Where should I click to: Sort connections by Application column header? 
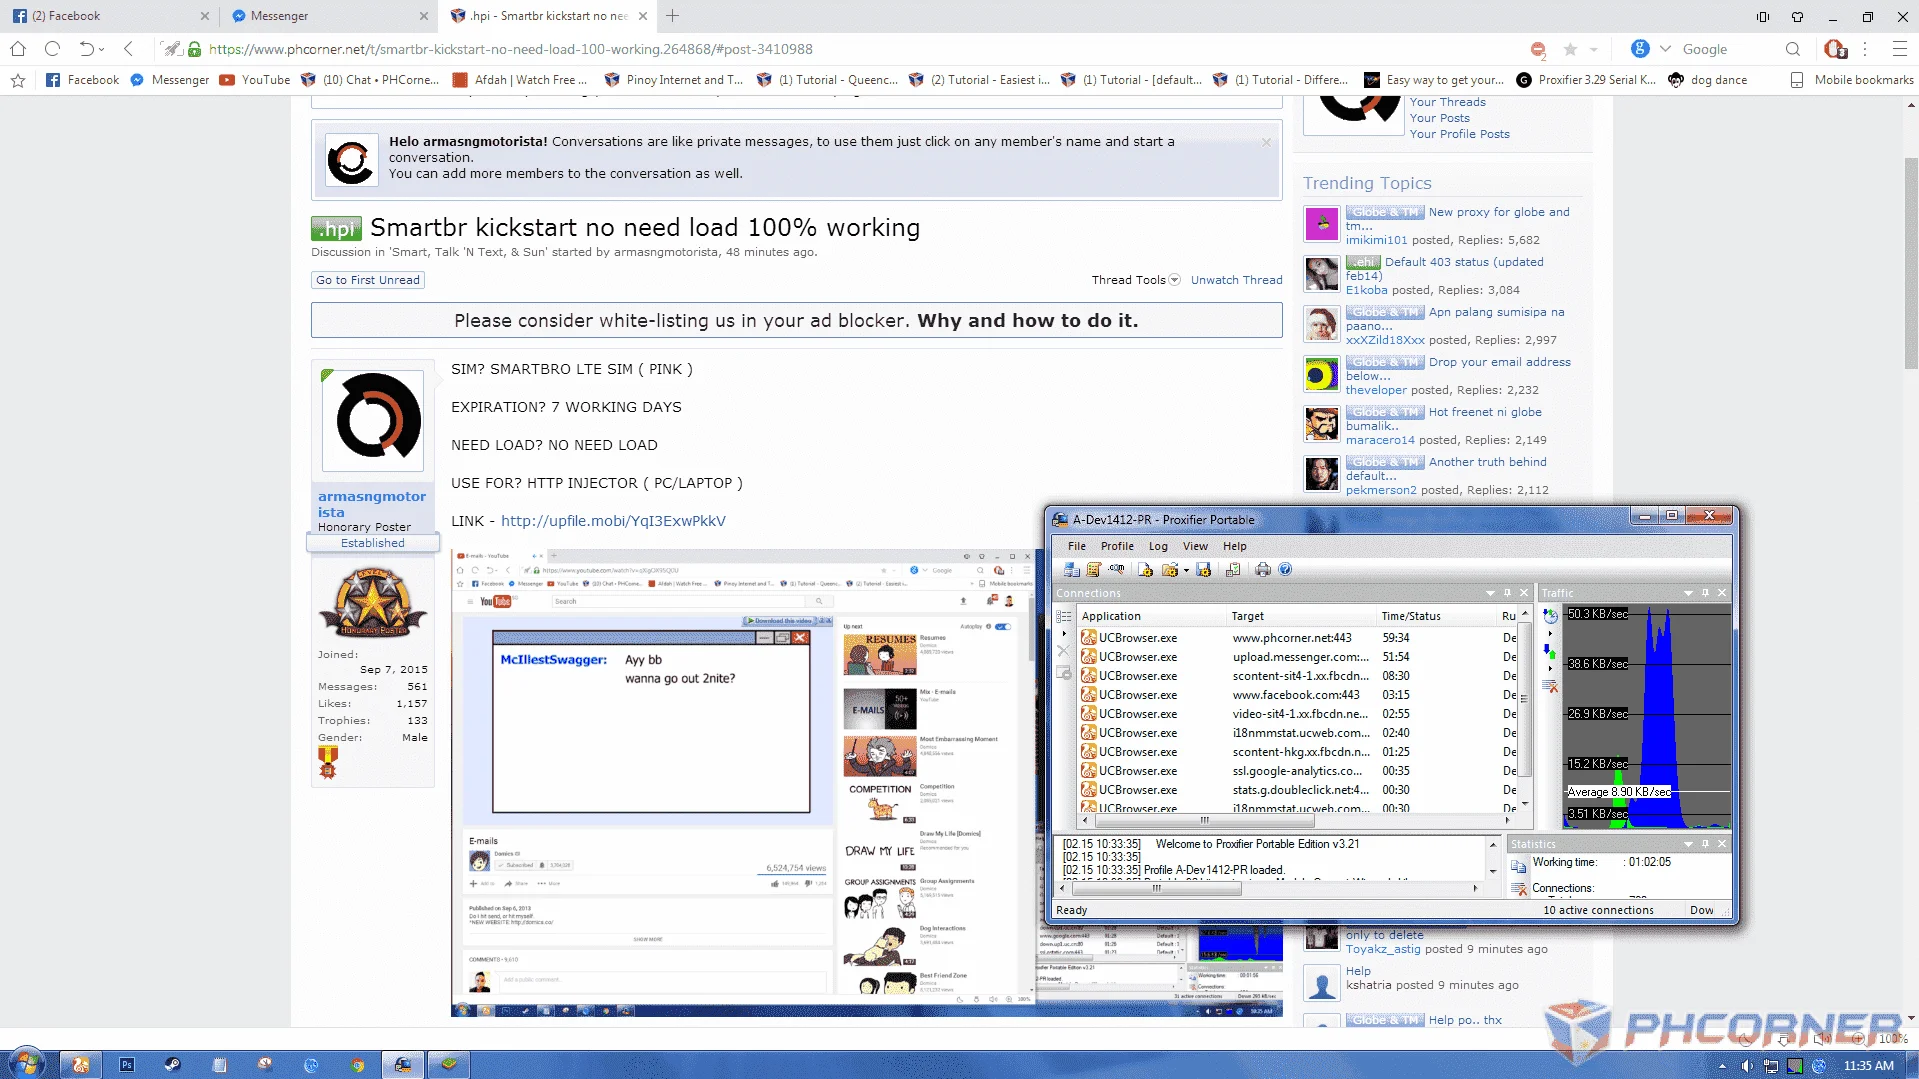pos(1151,616)
